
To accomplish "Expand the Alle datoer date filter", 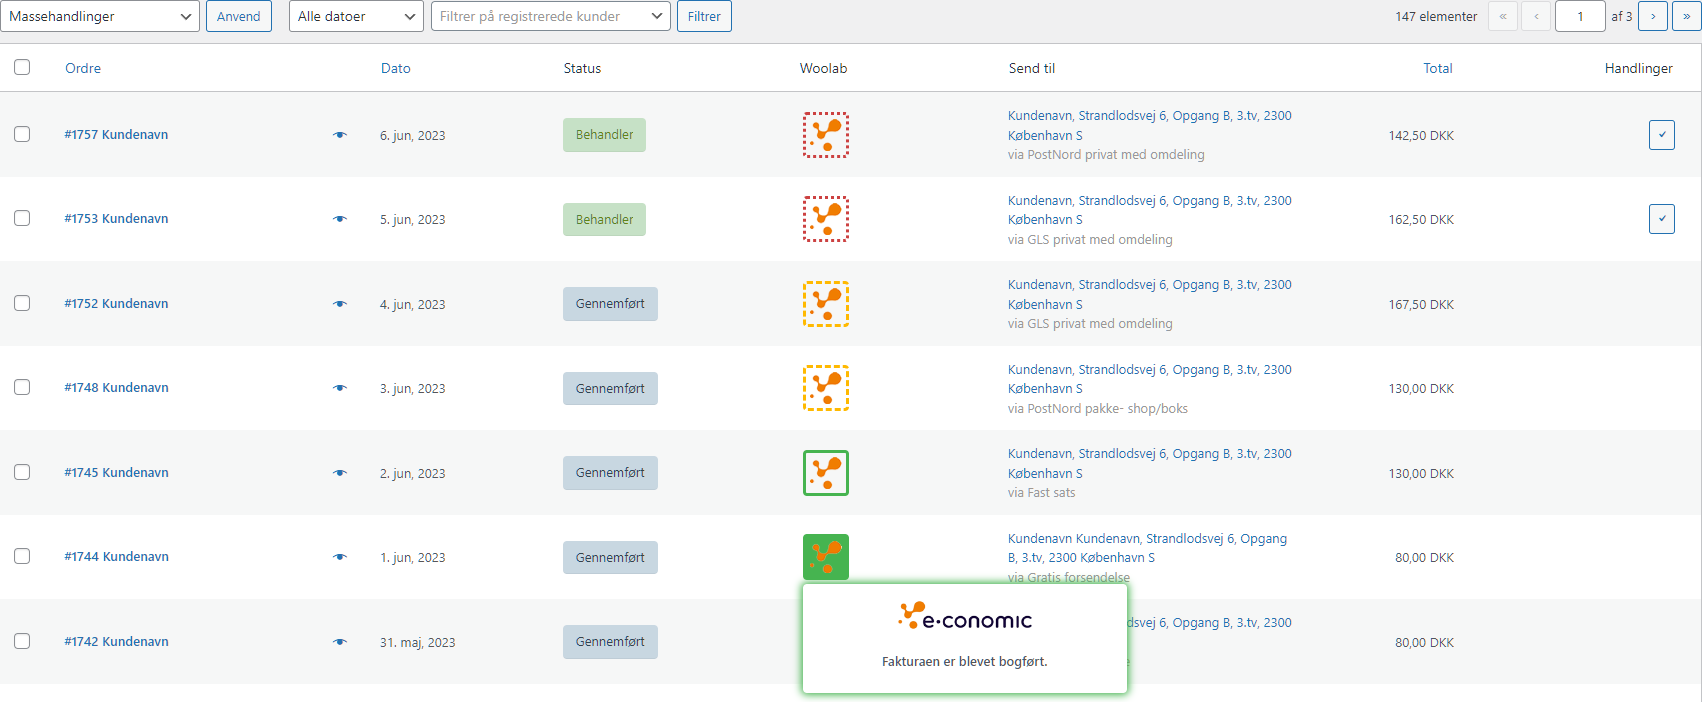I will coord(356,16).
